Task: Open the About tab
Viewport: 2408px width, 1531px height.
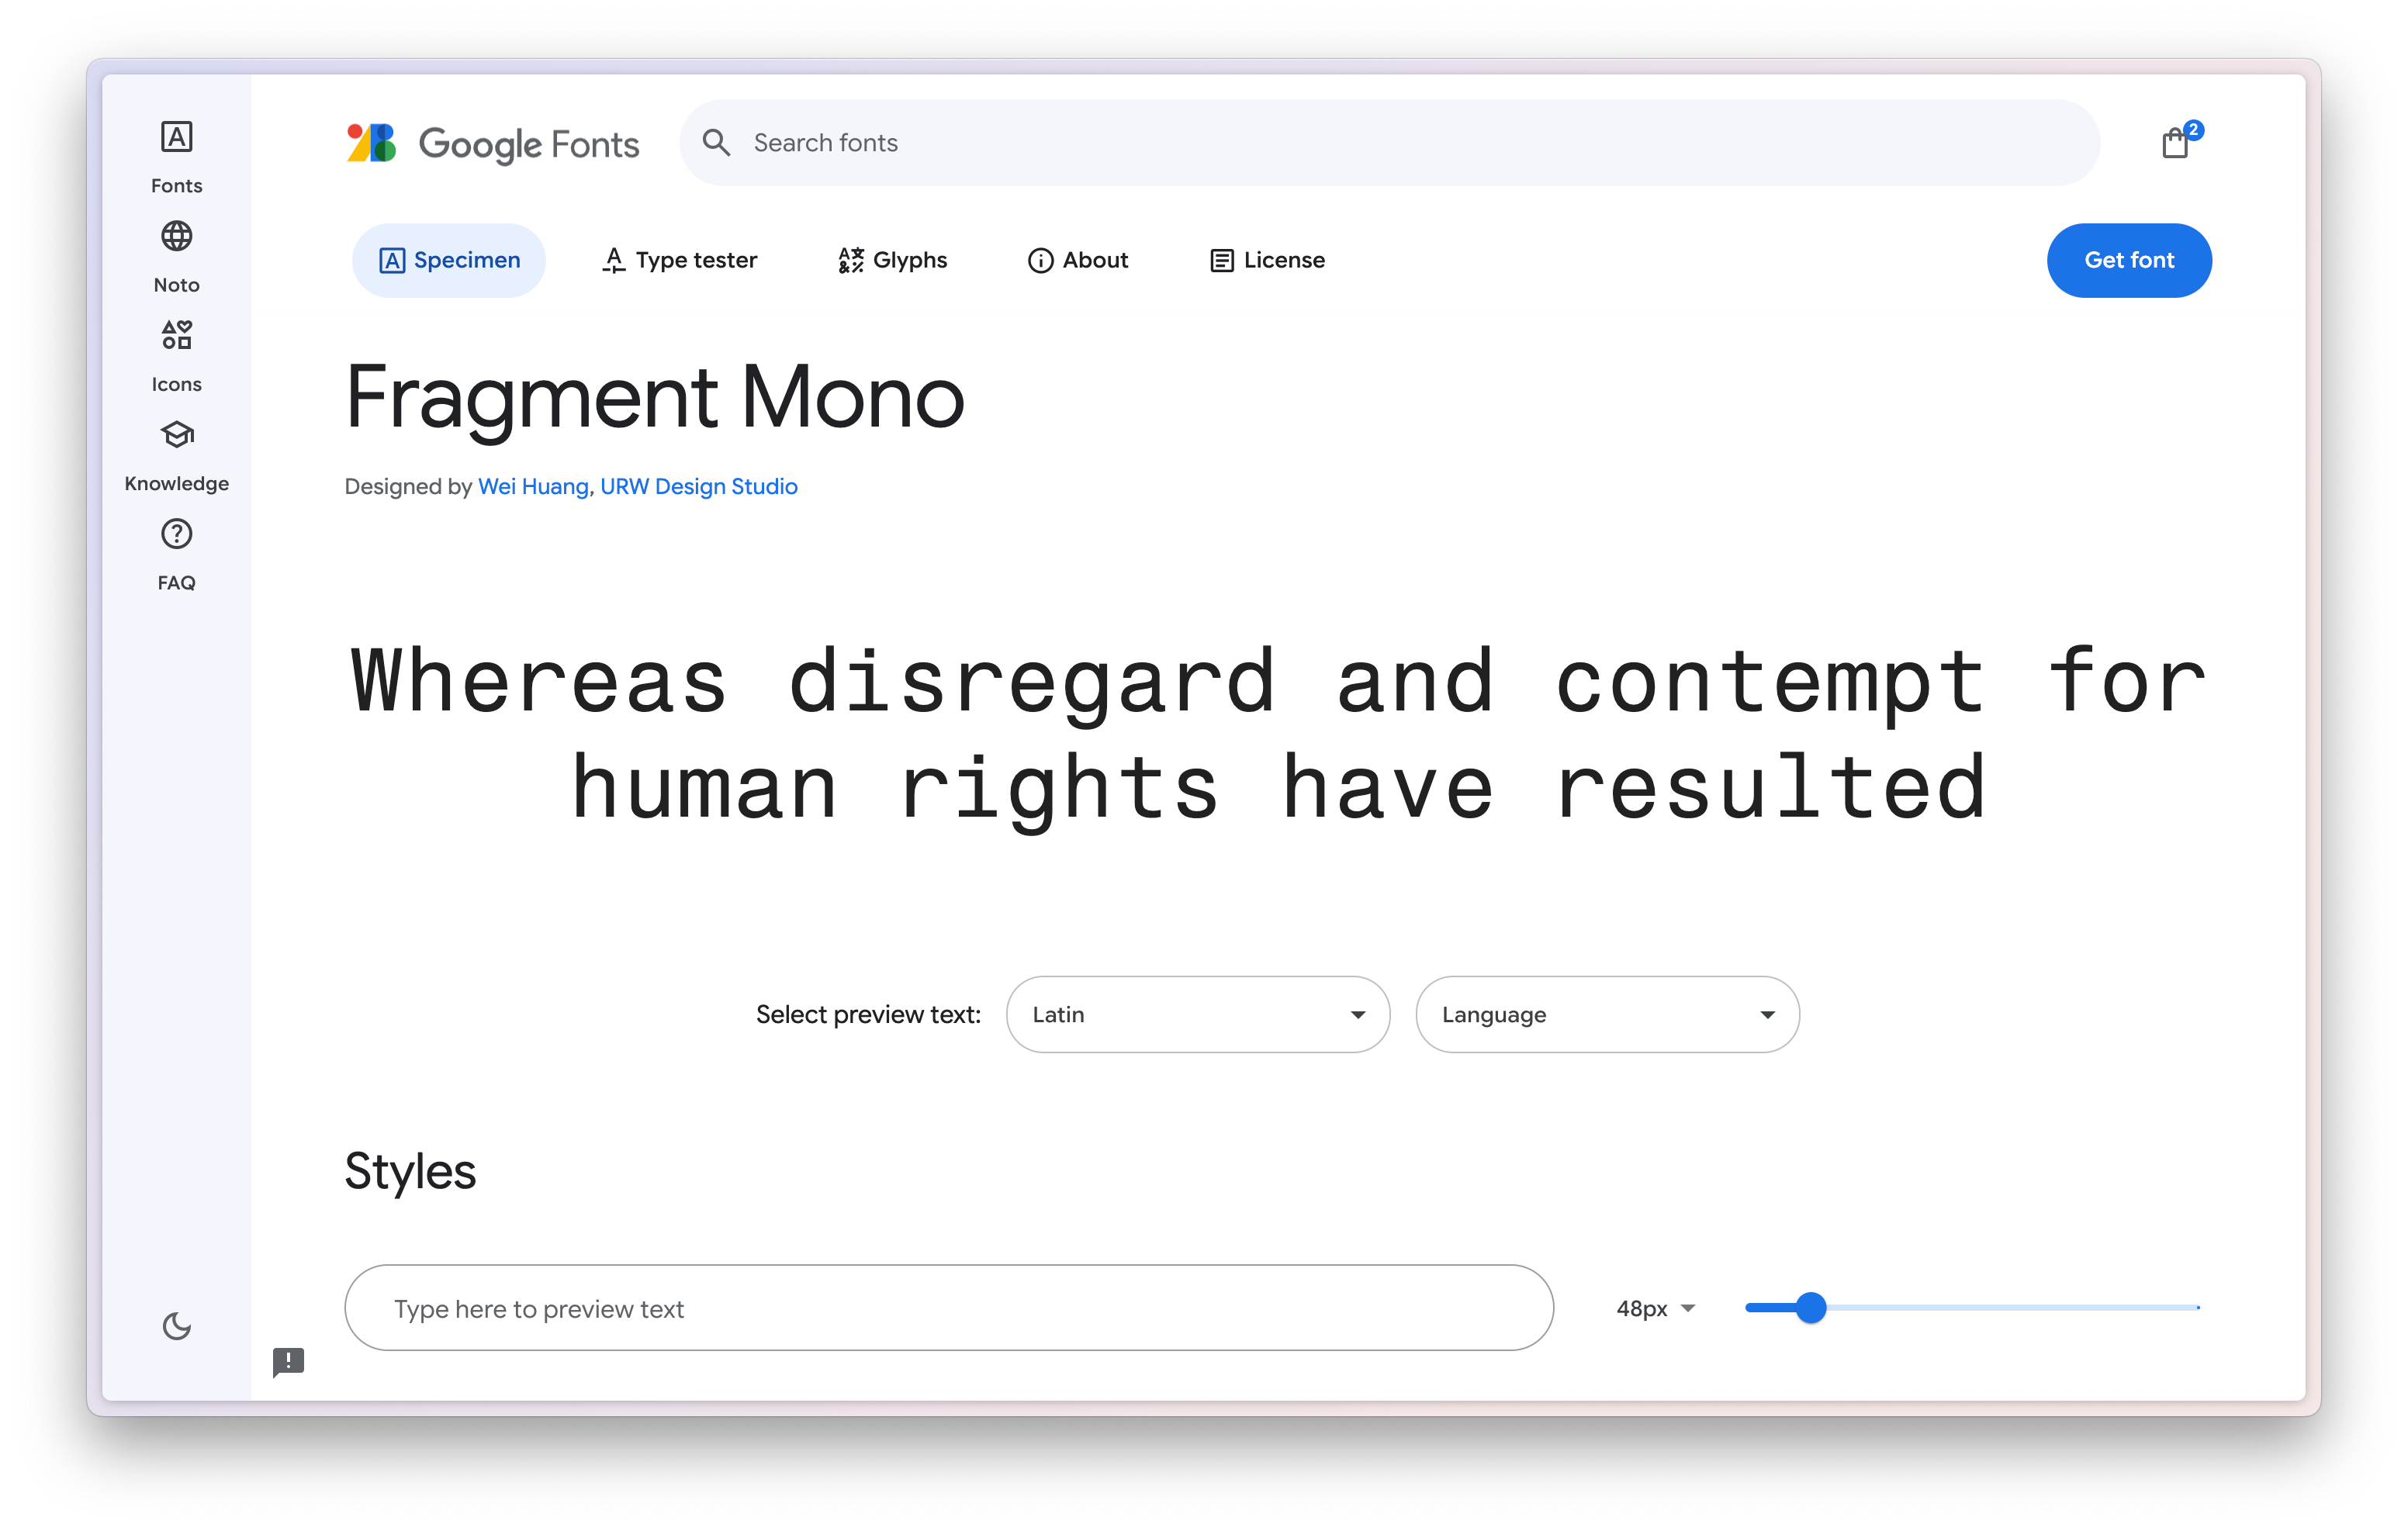Action: click(1078, 260)
